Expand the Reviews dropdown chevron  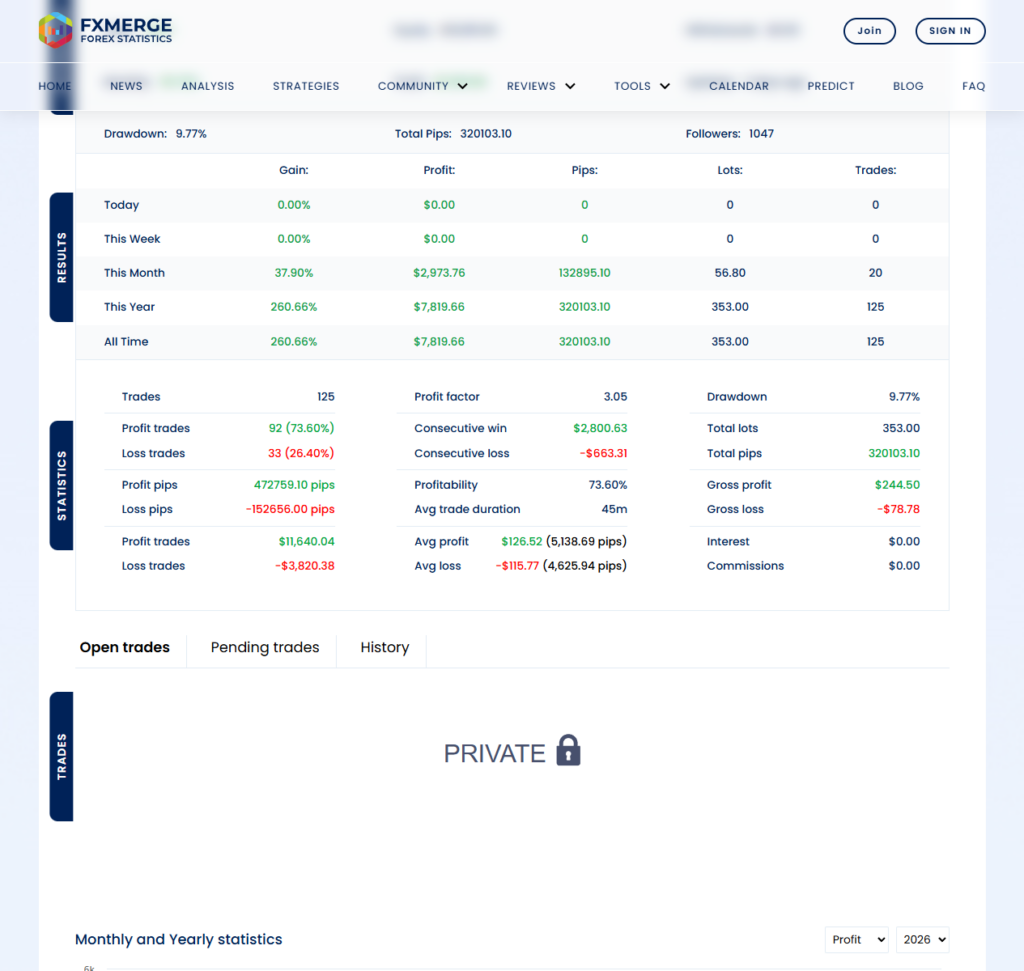(570, 86)
